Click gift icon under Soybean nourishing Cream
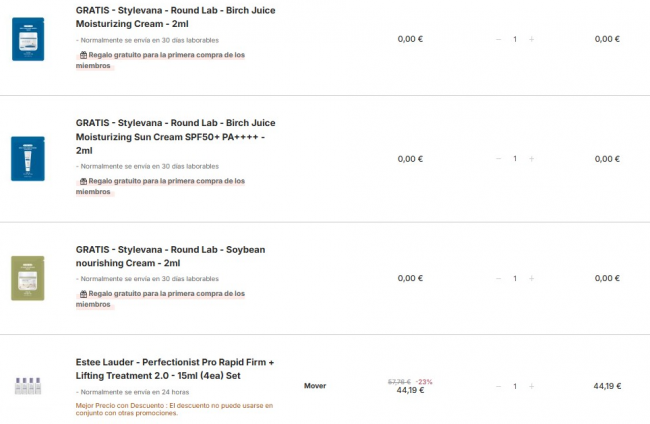Screen dimensions: 650x424 tap(83, 295)
